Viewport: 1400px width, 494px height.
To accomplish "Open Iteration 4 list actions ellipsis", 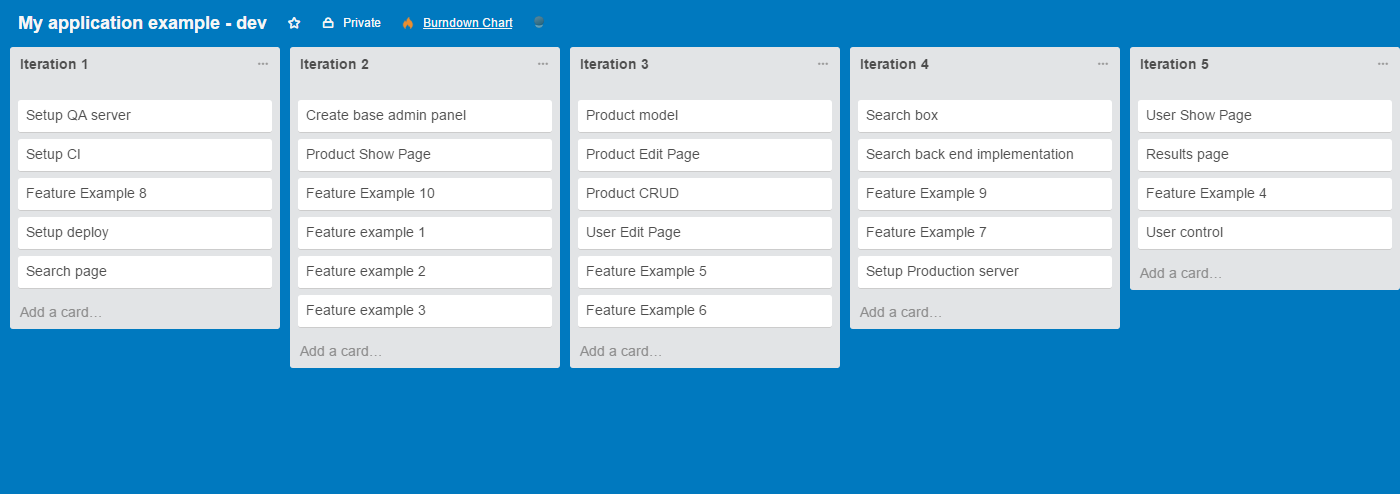I will pyautogui.click(x=1103, y=64).
